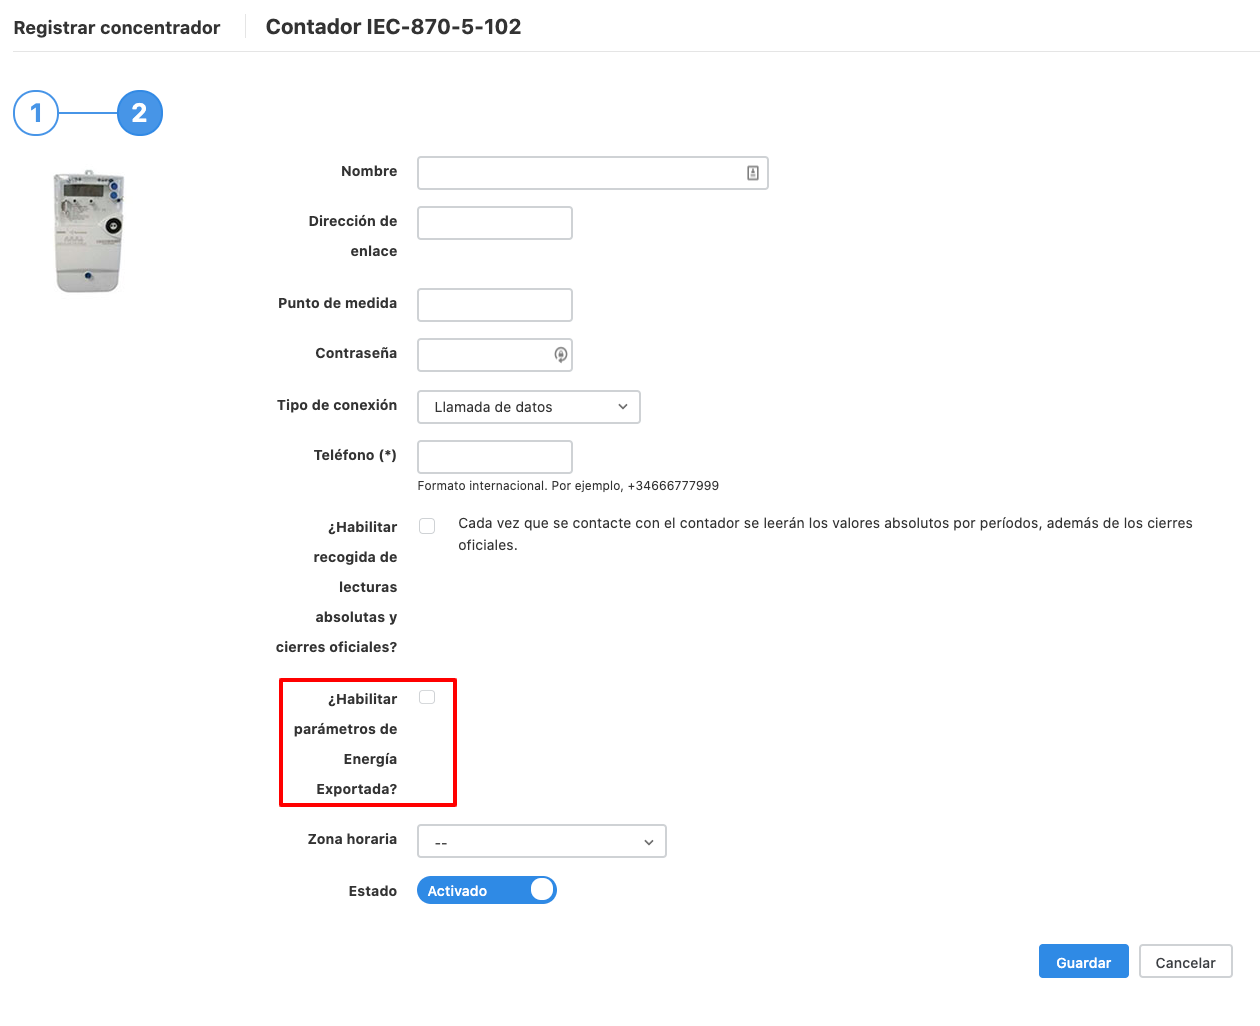Go back to wizard step 1
The height and width of the screenshot is (1026, 1260).
click(x=36, y=113)
